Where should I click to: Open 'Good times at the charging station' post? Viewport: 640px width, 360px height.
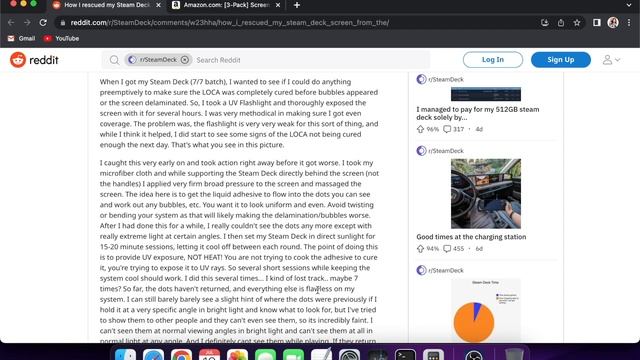471,237
